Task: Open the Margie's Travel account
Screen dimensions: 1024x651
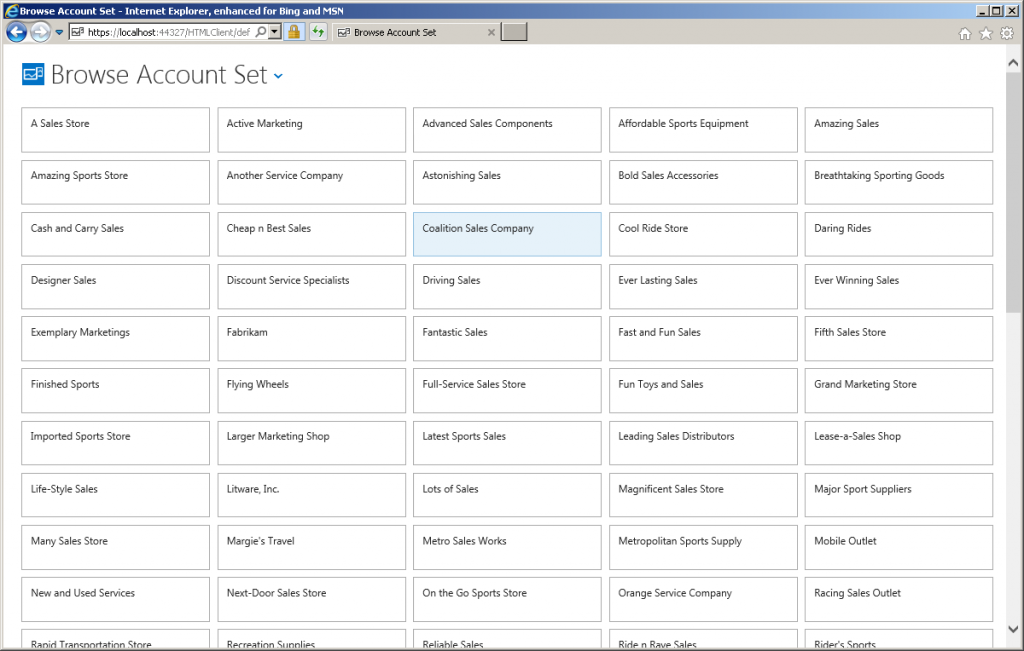Action: point(311,547)
